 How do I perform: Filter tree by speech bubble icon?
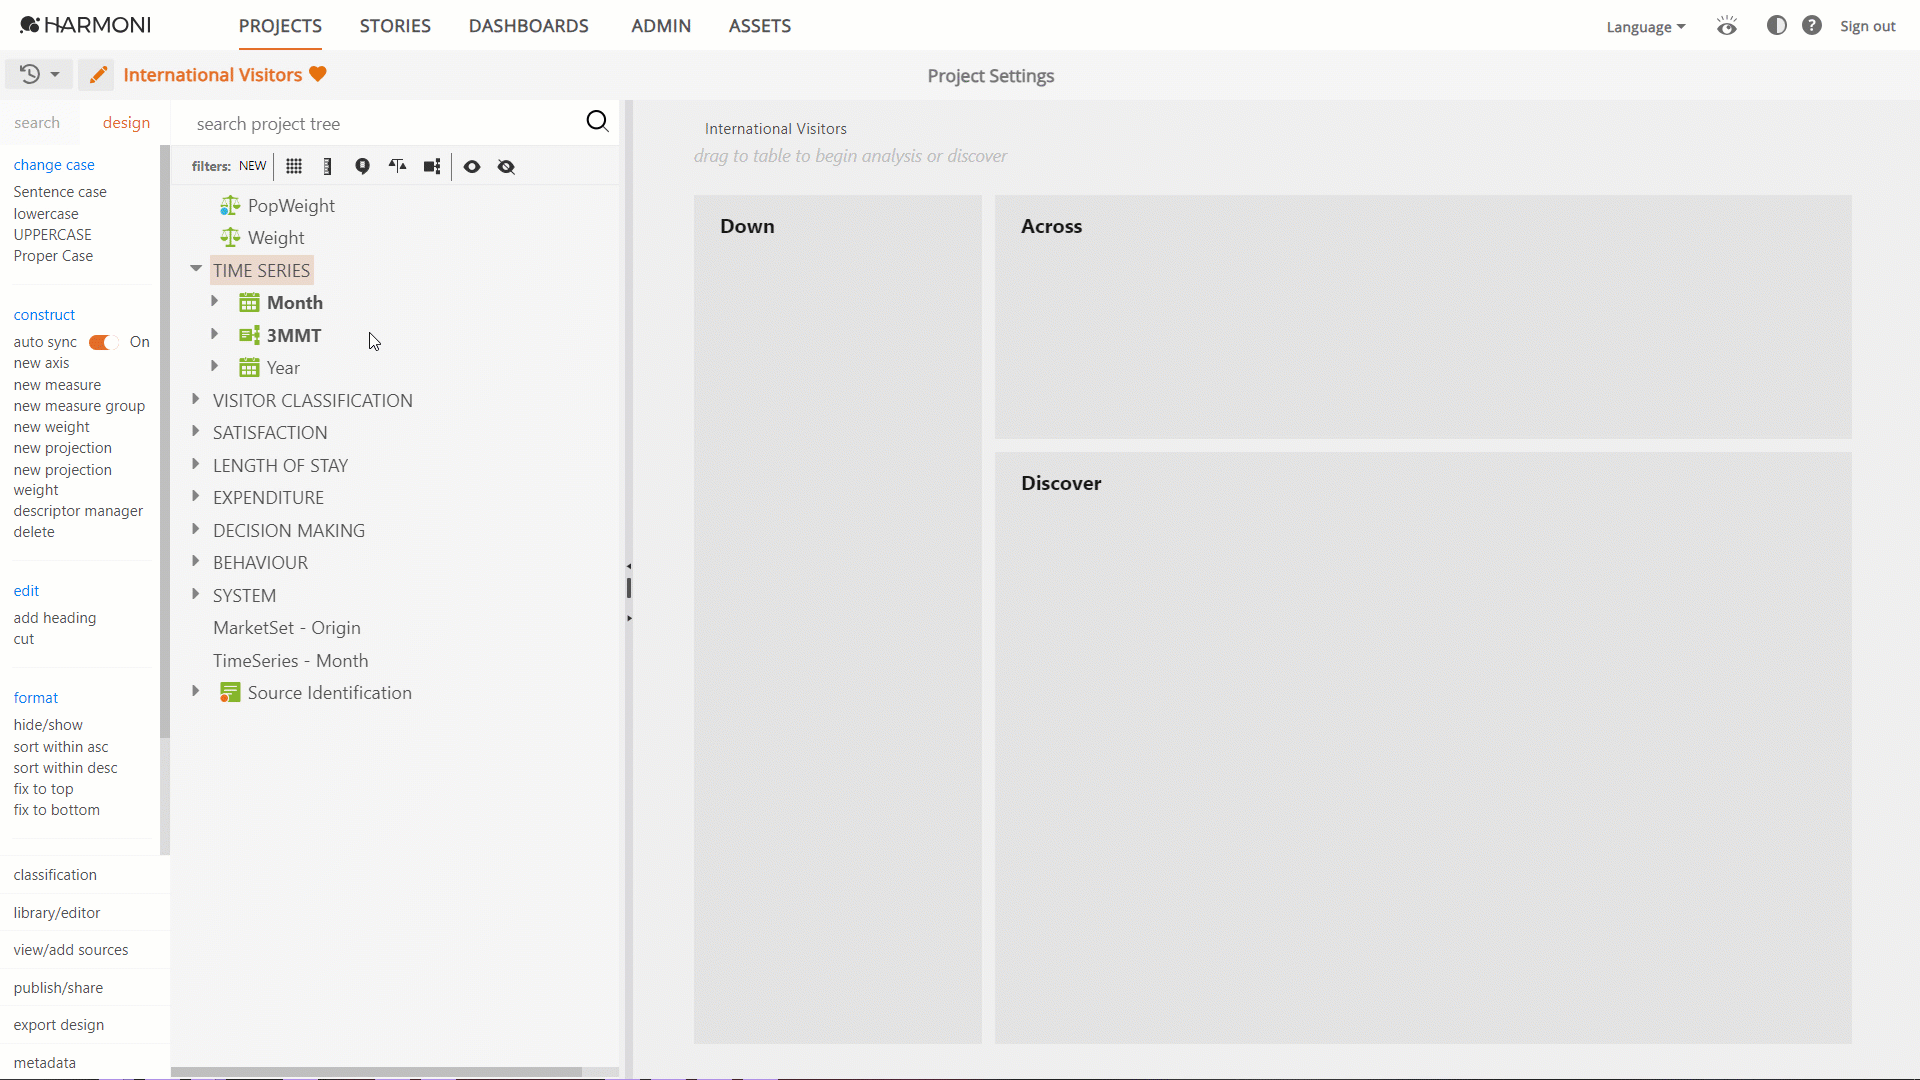coord(362,166)
